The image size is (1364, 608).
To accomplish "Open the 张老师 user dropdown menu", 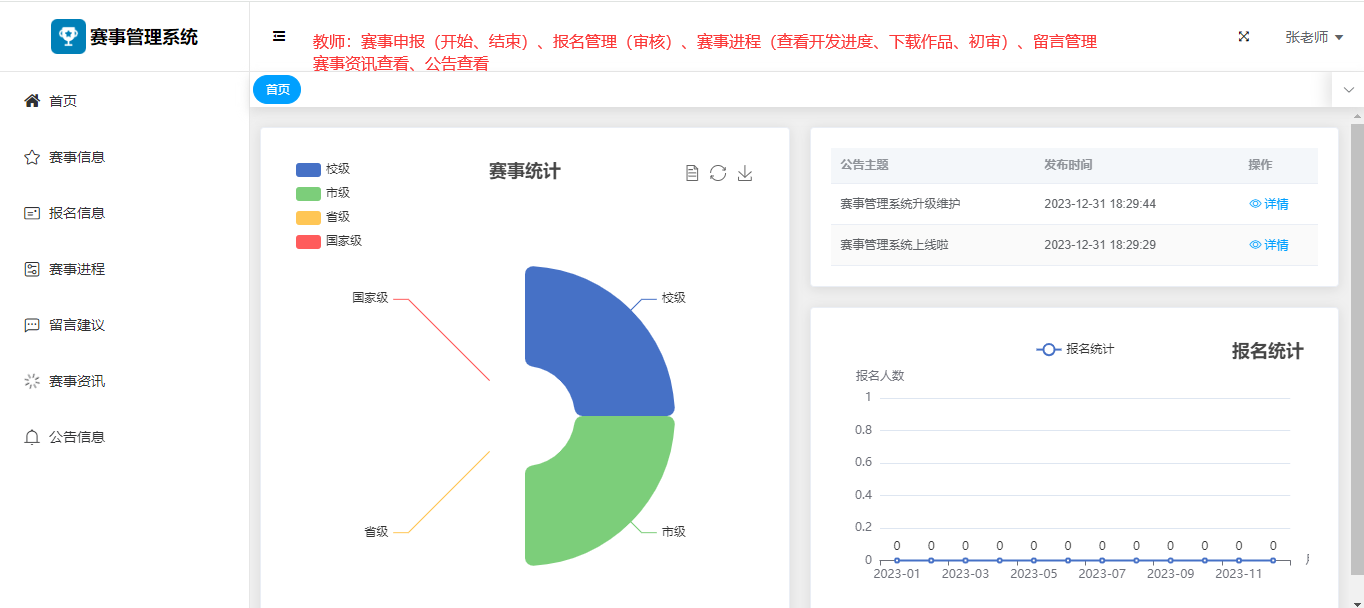I will tap(1313, 37).
